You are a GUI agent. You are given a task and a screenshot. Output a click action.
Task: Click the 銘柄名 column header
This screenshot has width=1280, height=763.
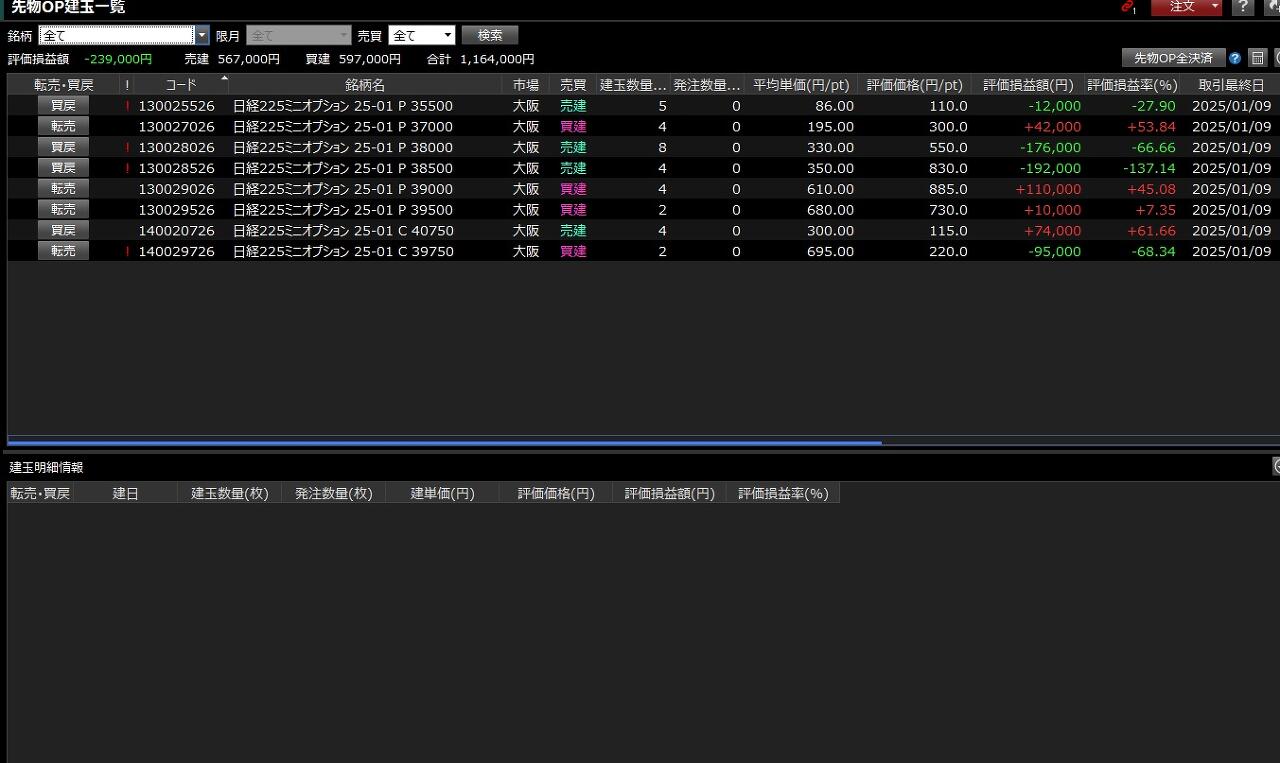364,85
